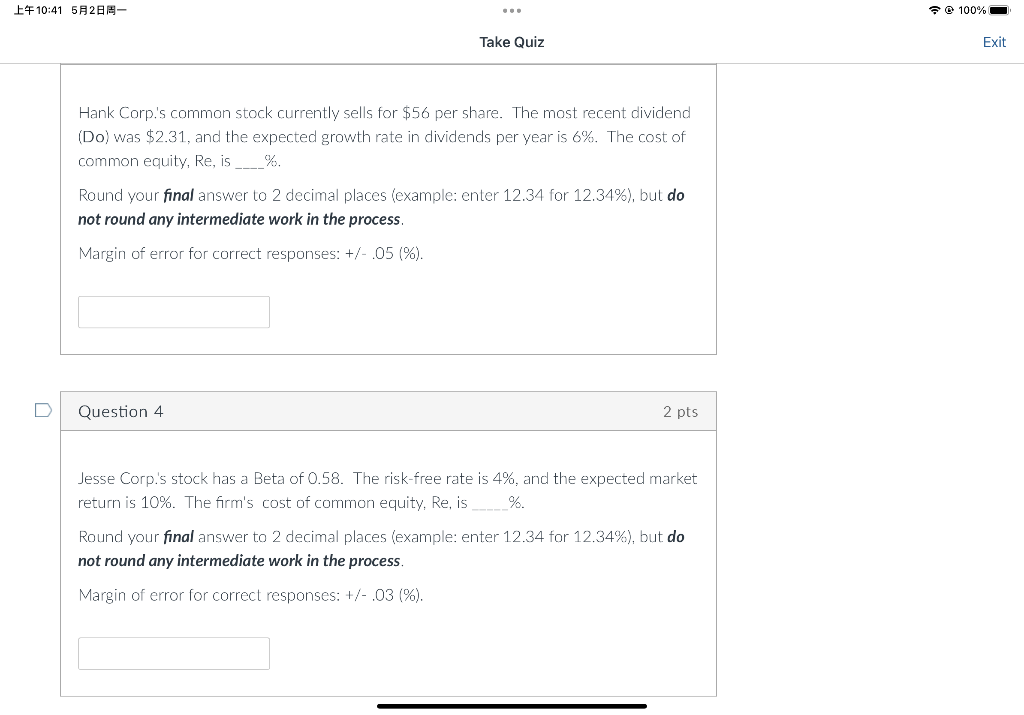Tap the 100% battery percentage text
This screenshot has height=715, width=1024.
972,10
